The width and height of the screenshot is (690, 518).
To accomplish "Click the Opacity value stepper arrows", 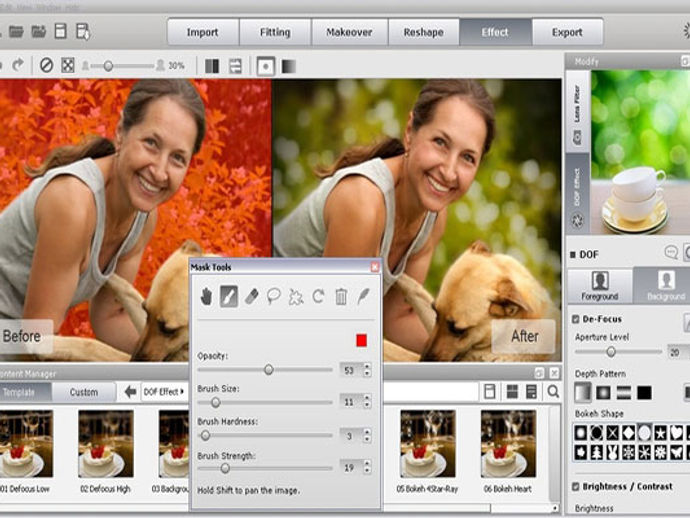I will pos(367,370).
